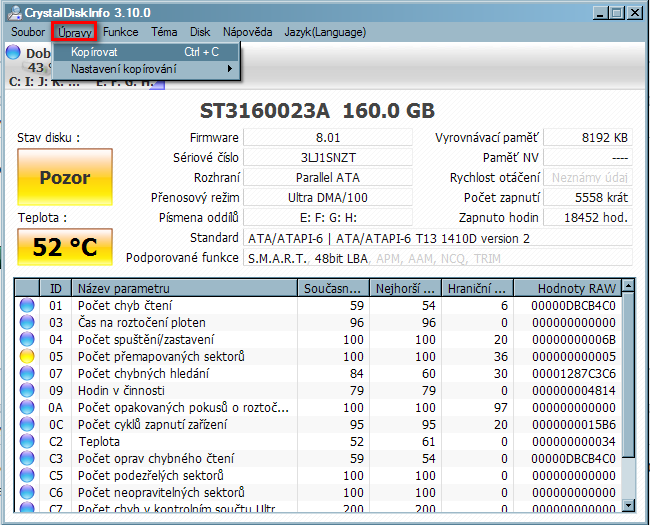650x525 pixels.
Task: Click the ATA/ATAPI-6 standard field
Action: 438,238
